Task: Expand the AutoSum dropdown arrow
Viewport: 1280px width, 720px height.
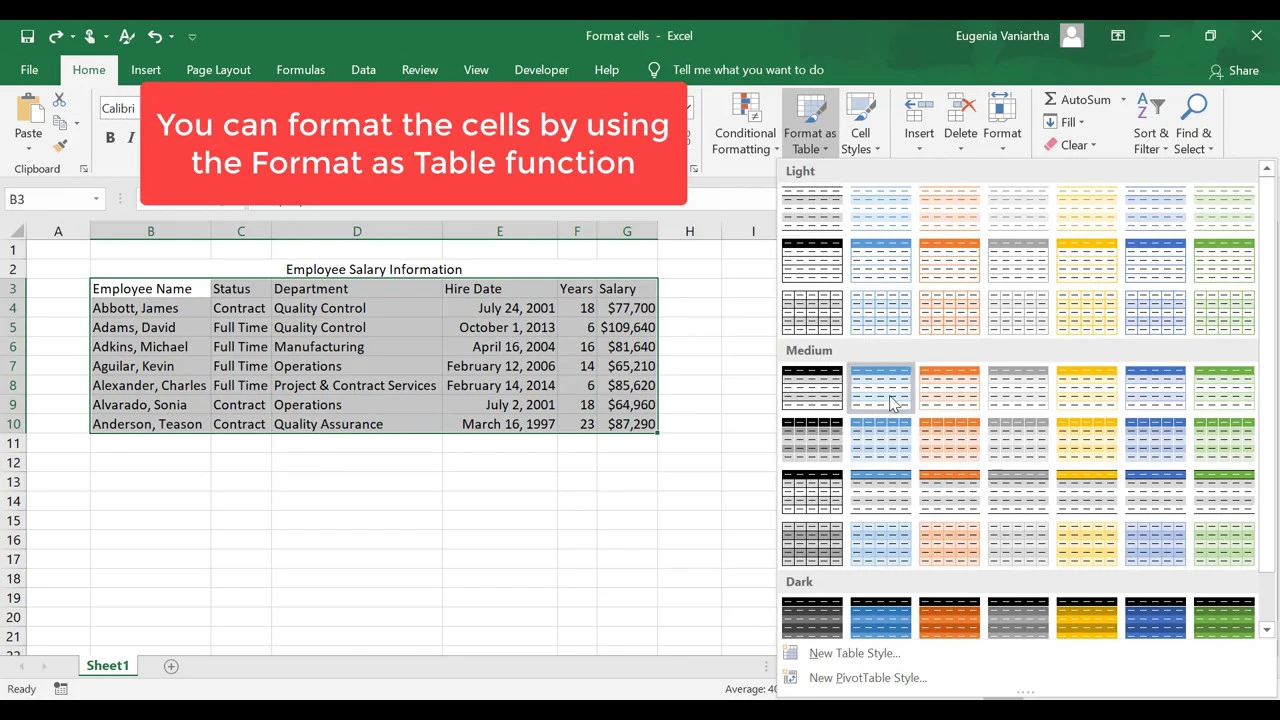Action: click(x=1123, y=99)
